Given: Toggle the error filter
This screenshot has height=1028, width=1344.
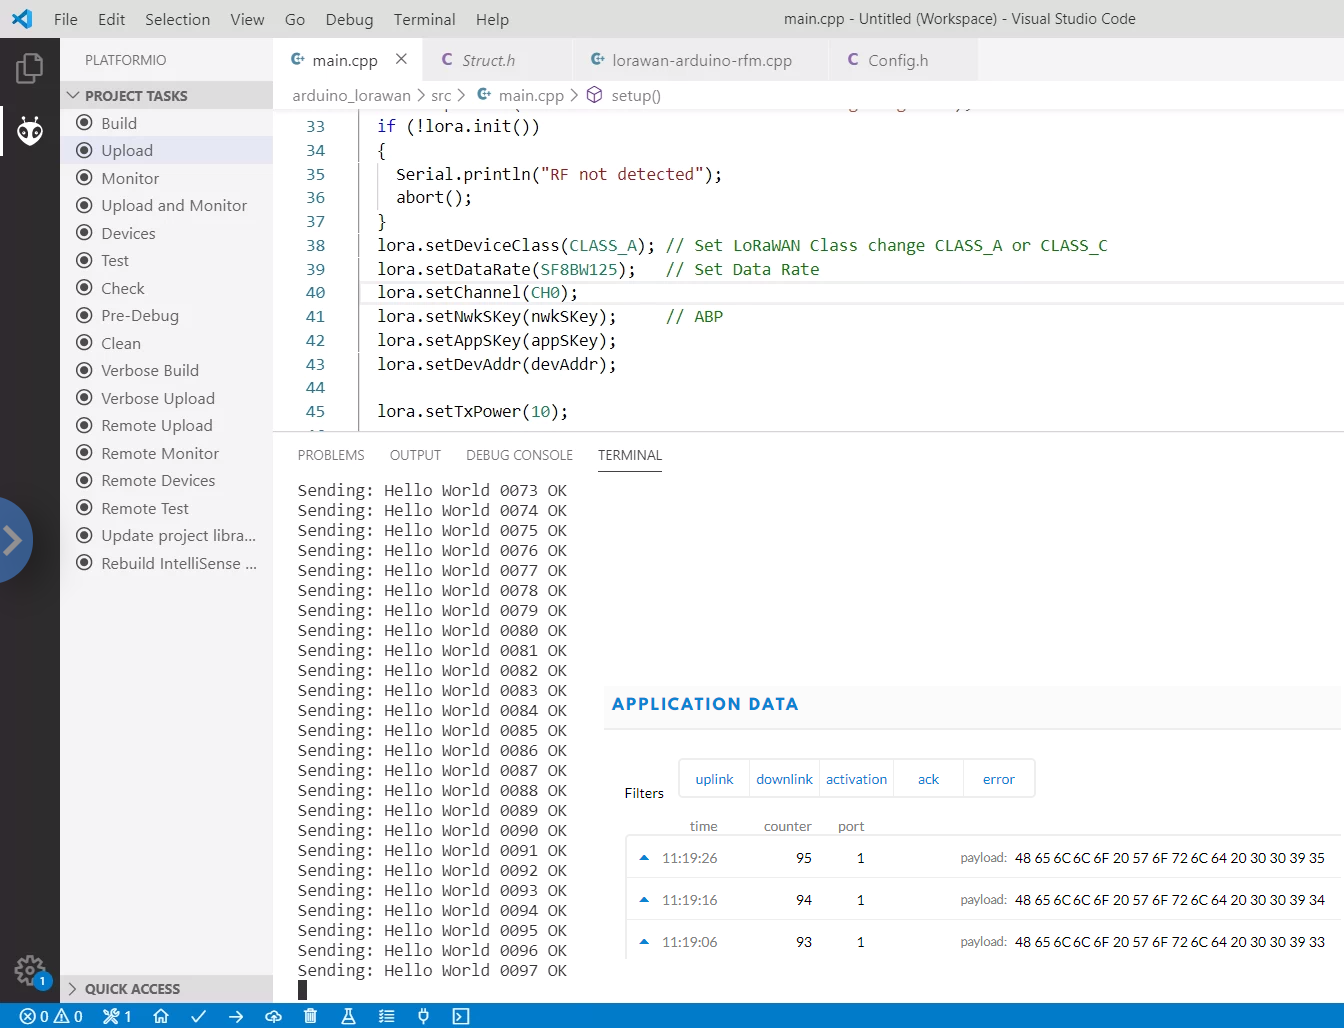Looking at the screenshot, I should point(998,779).
